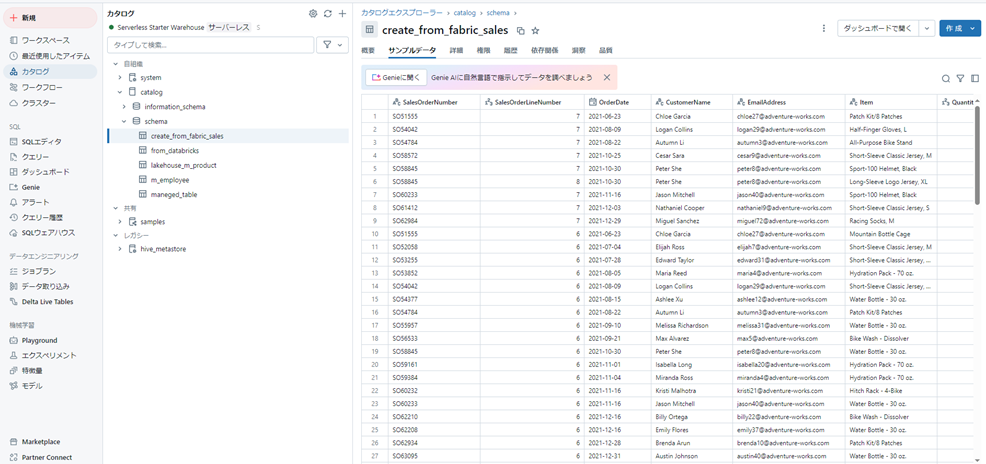Click the schema breadcrumb link
This screenshot has height=464, width=986.
click(x=496, y=12)
